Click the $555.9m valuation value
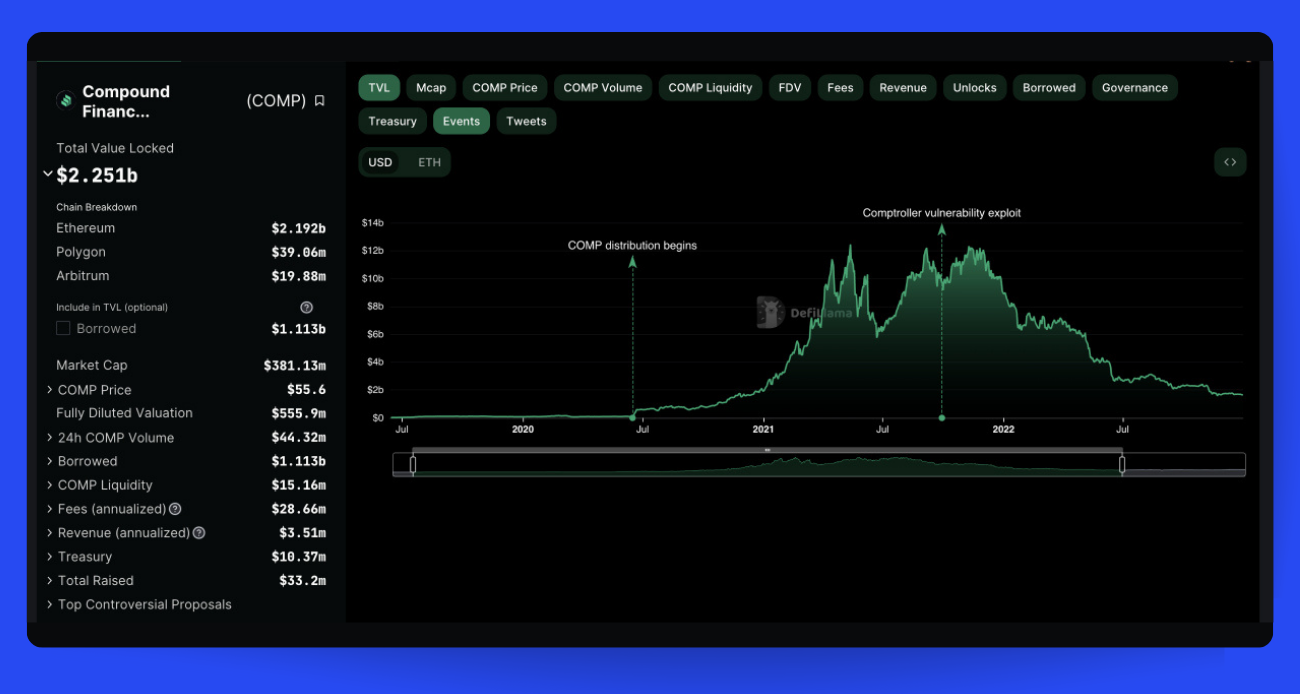This screenshot has width=1300, height=694. click(299, 413)
